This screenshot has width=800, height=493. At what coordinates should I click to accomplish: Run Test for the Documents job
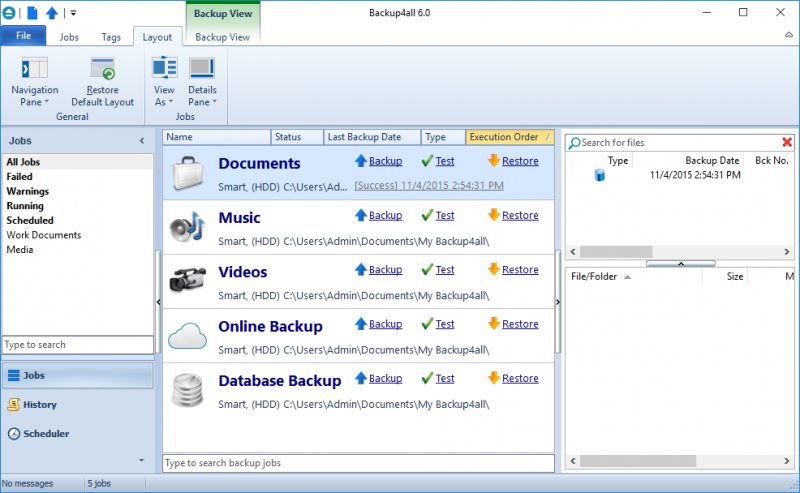coord(438,161)
